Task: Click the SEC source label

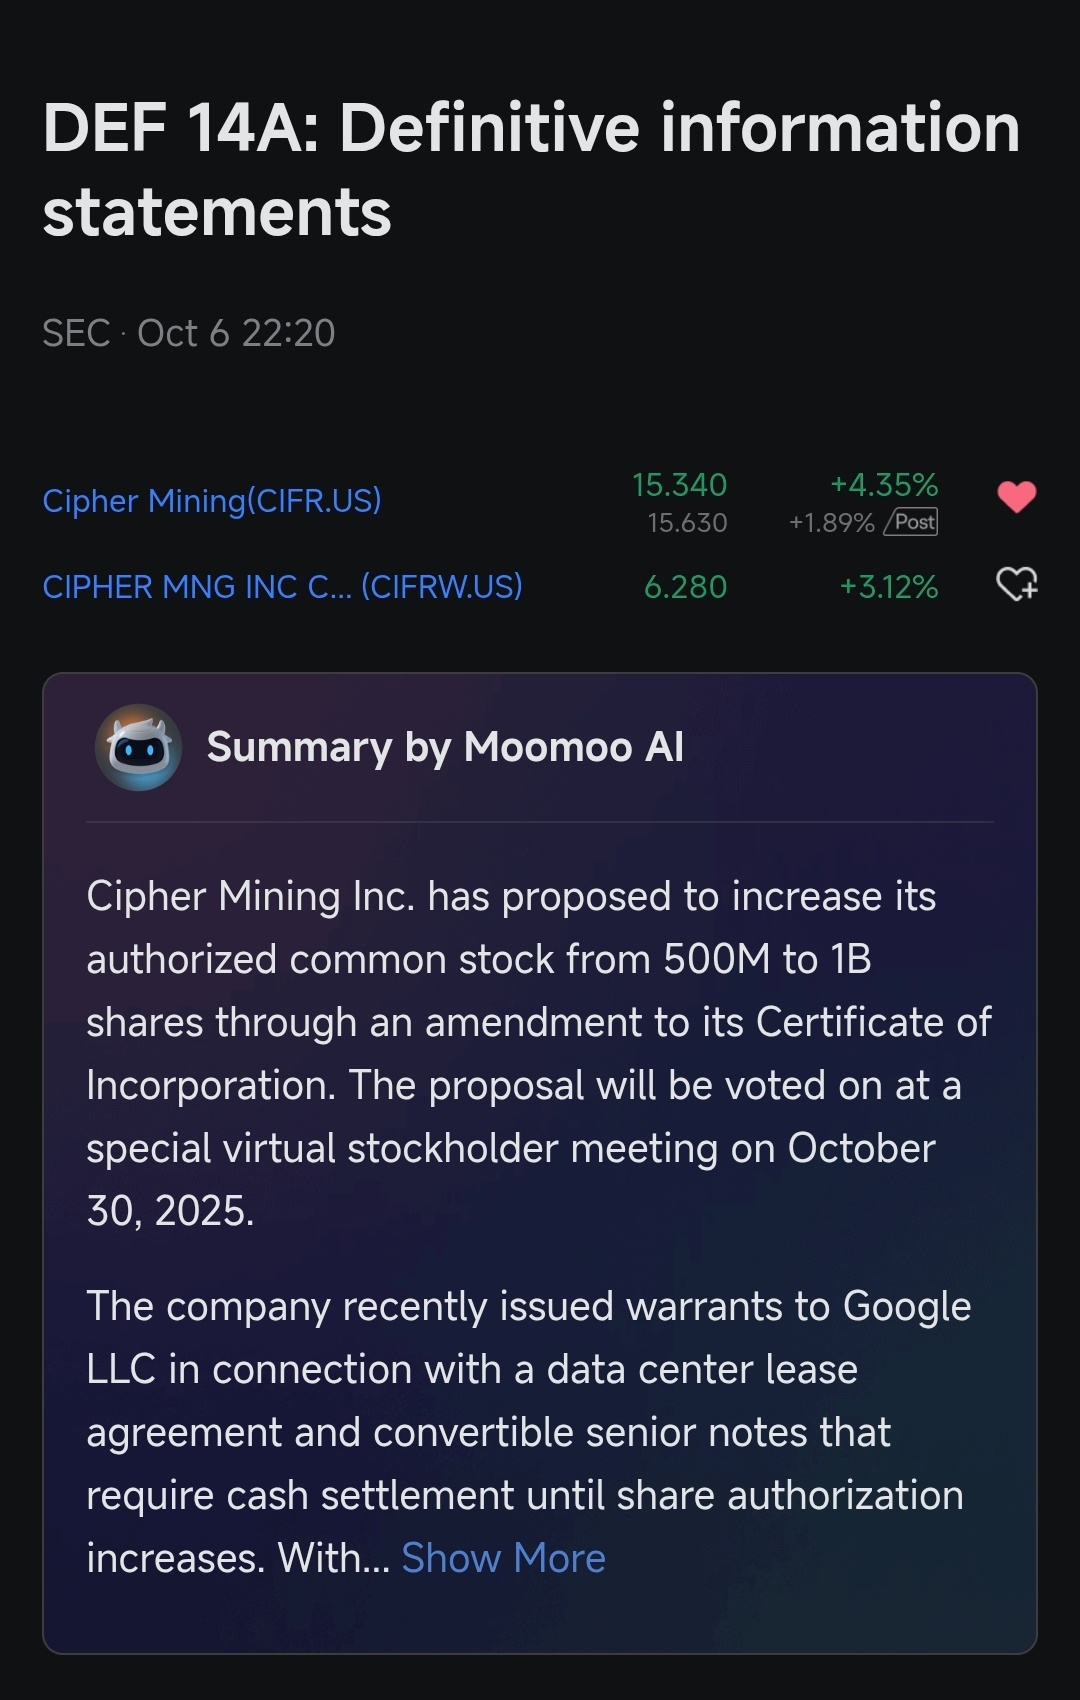Action: (x=77, y=333)
